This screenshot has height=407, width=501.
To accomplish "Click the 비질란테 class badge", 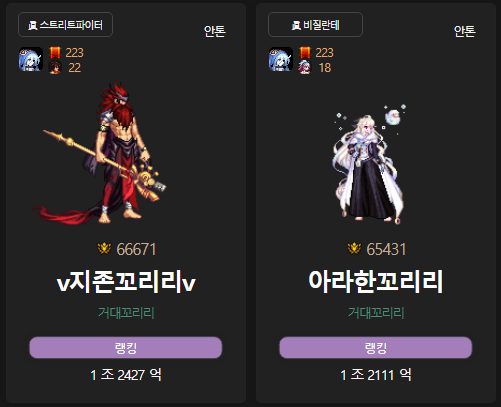I will click(x=315, y=25).
